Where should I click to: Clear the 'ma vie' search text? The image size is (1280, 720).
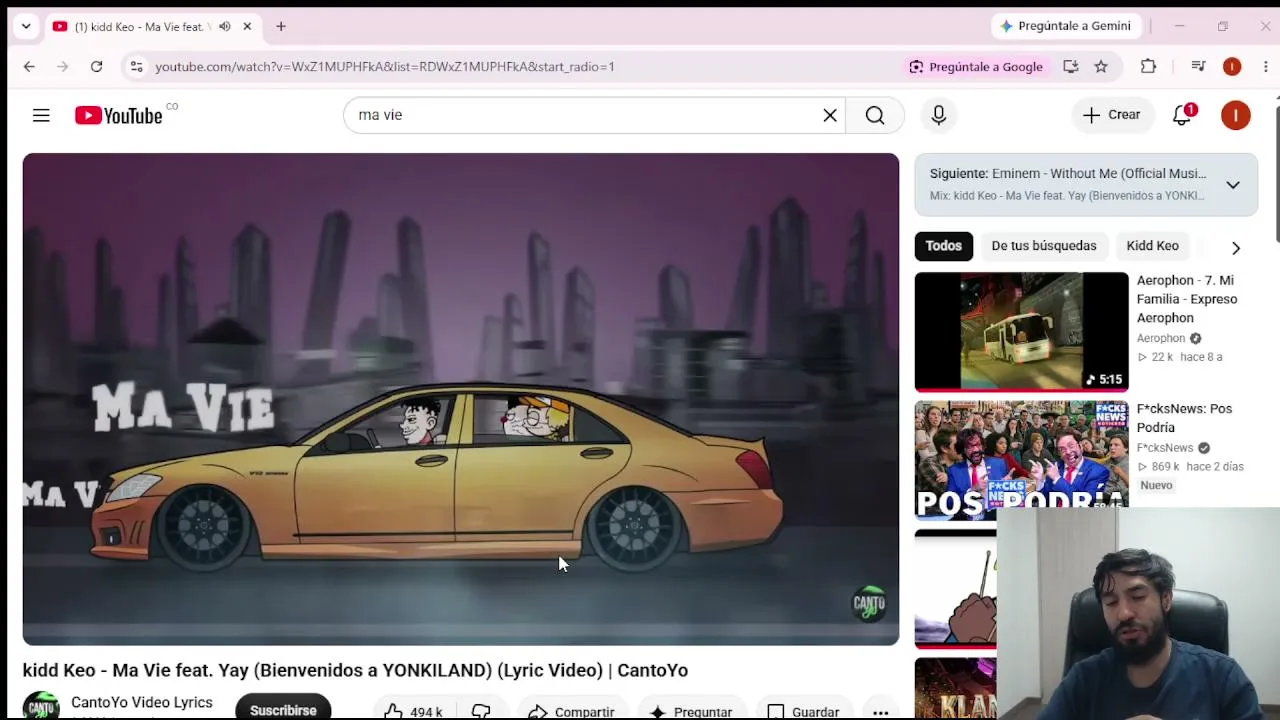pyautogui.click(x=830, y=115)
